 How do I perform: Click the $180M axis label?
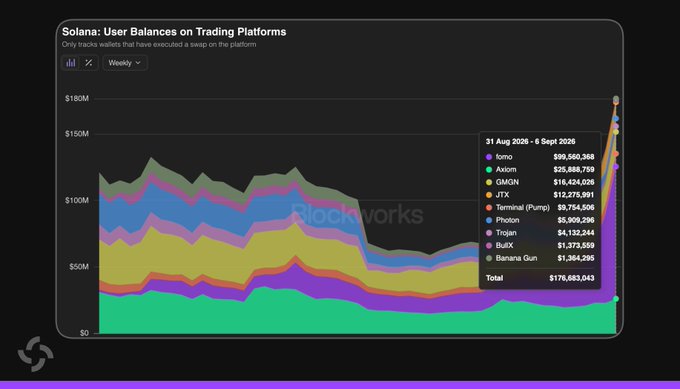coord(77,98)
